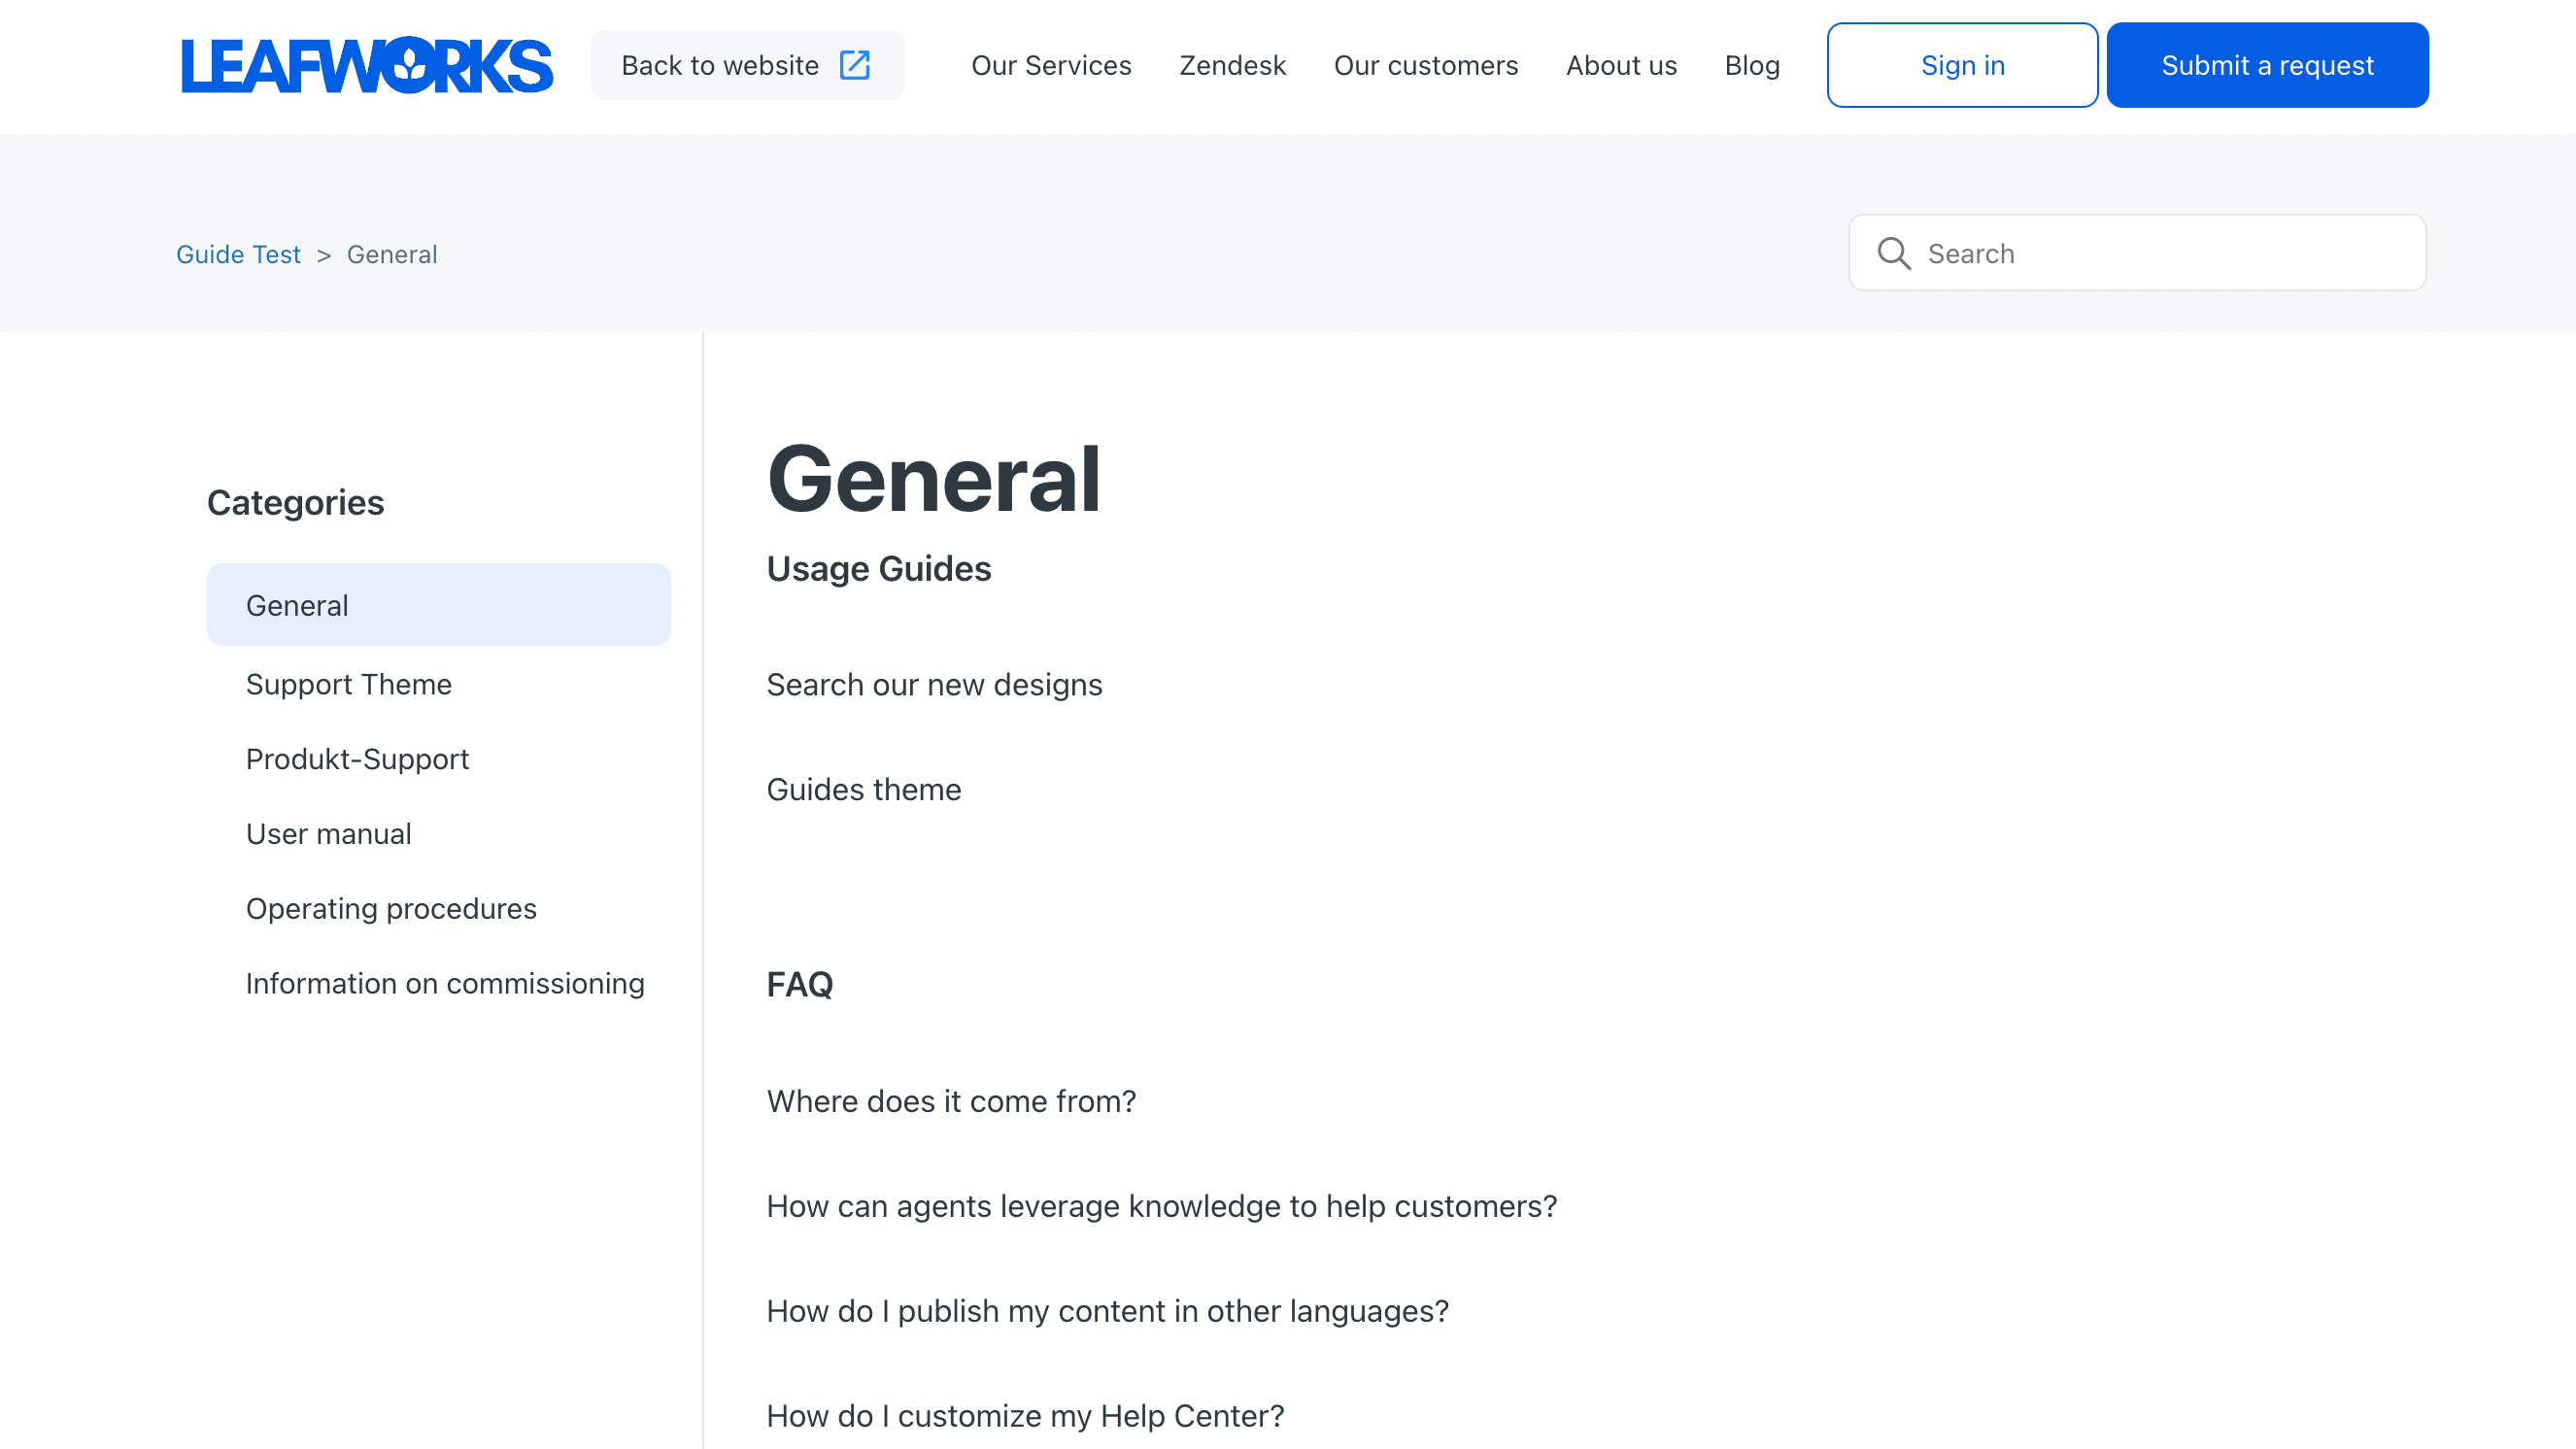This screenshot has width=2576, height=1449.
Task: Open Information on commissioning category
Action: [445, 983]
